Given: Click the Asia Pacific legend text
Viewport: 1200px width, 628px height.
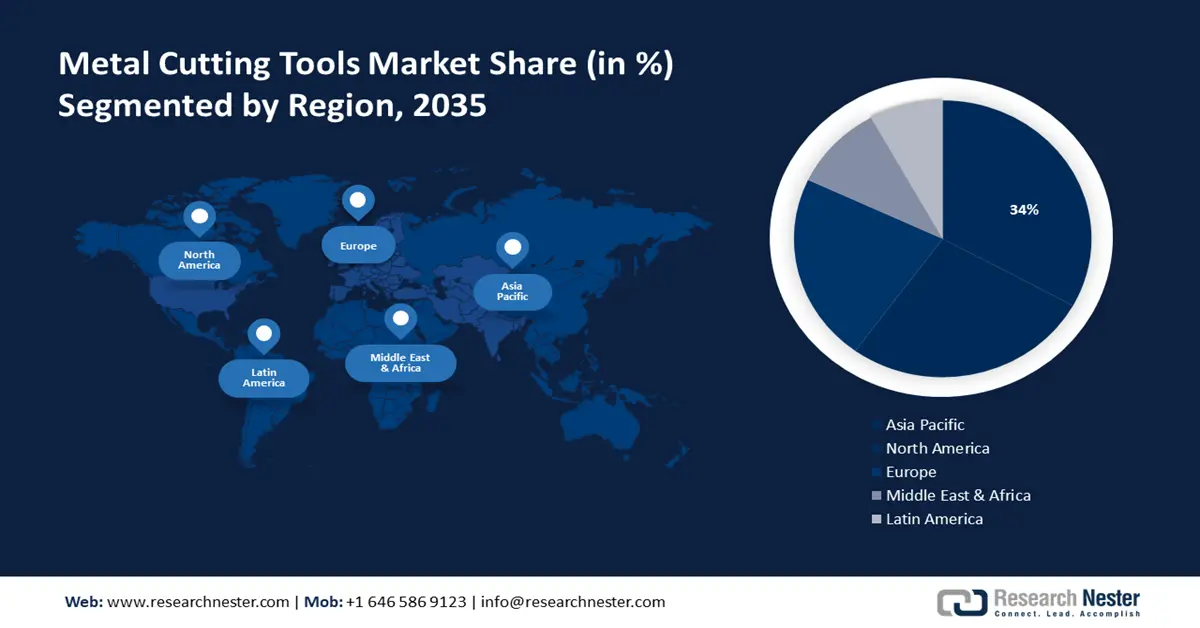Looking at the screenshot, I should (925, 425).
